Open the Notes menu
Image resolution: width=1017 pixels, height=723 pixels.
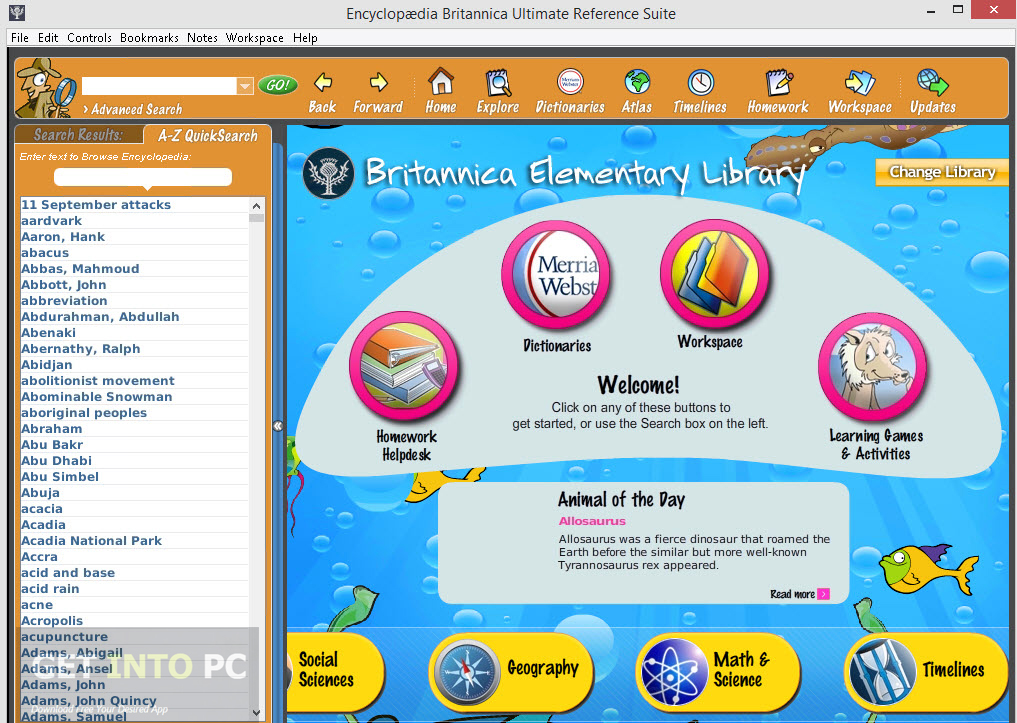202,38
